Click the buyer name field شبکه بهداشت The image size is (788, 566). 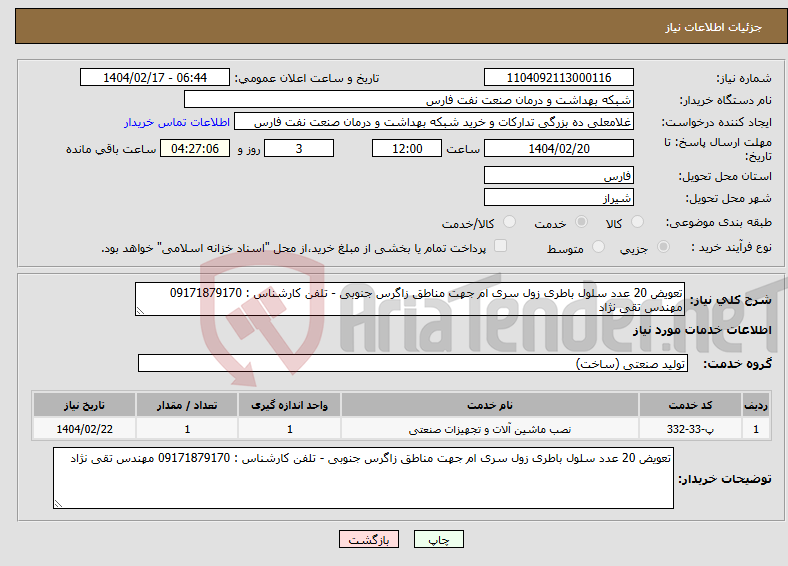(409, 100)
